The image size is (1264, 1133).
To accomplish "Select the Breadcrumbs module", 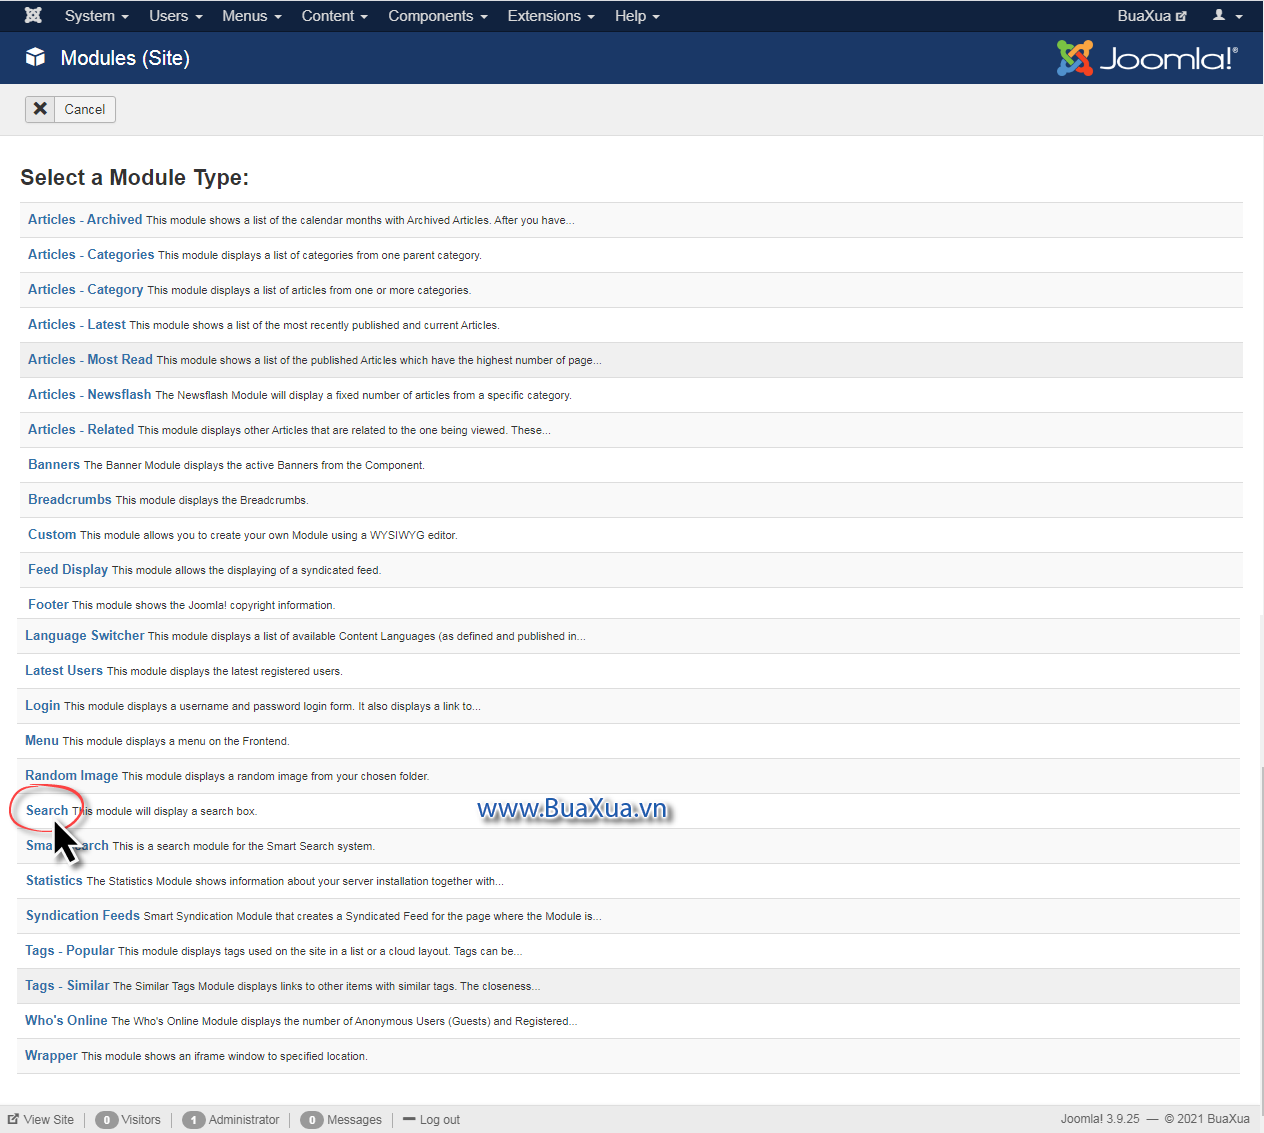I will tap(70, 499).
